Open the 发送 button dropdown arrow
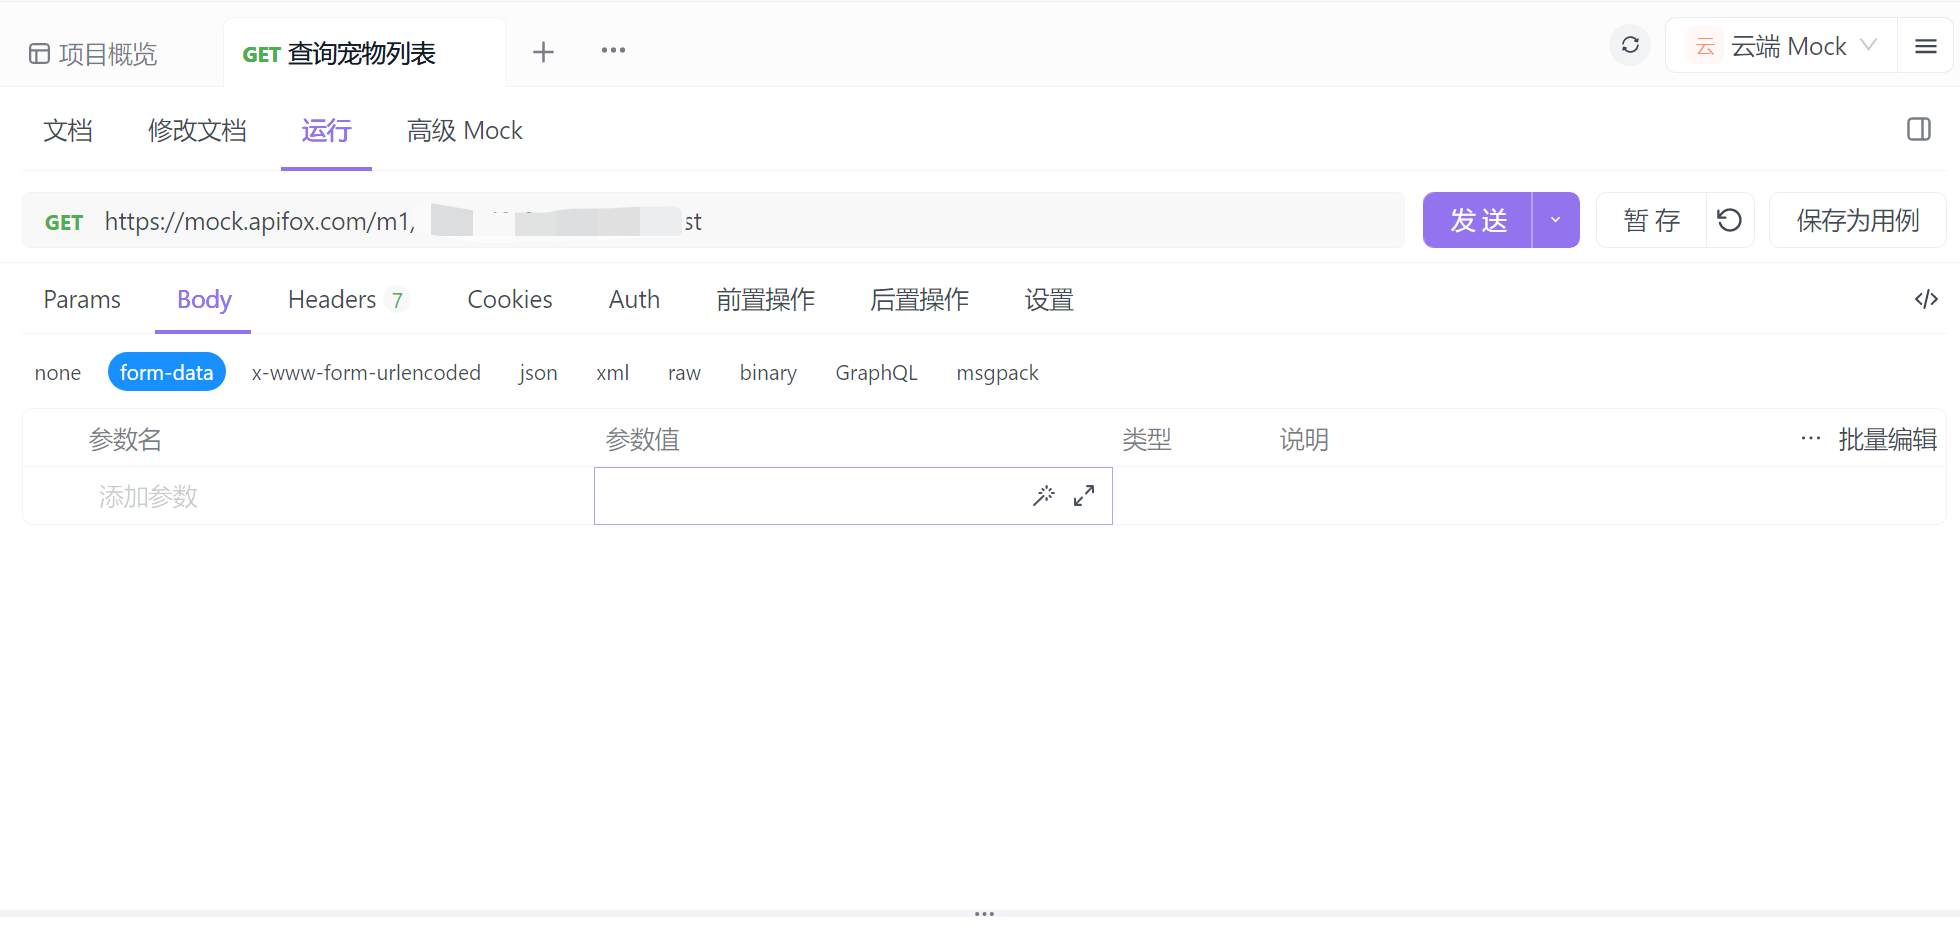Viewport: 1960px width, 925px height. 1555,219
